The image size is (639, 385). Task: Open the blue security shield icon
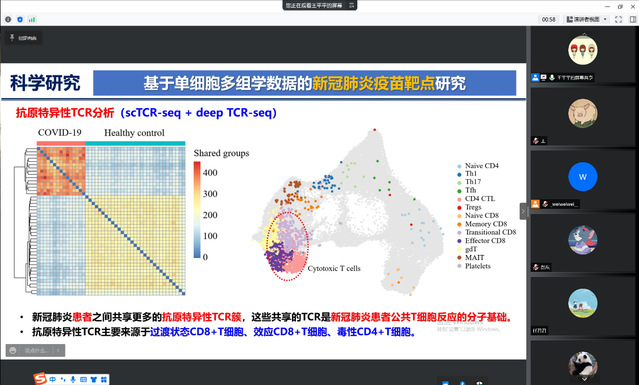tap(20, 20)
